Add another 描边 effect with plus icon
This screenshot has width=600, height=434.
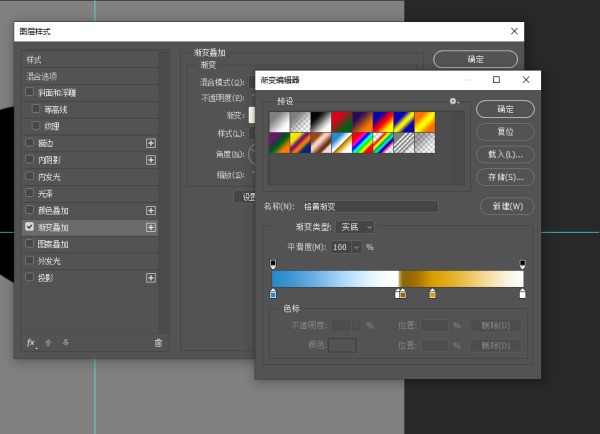coord(151,143)
